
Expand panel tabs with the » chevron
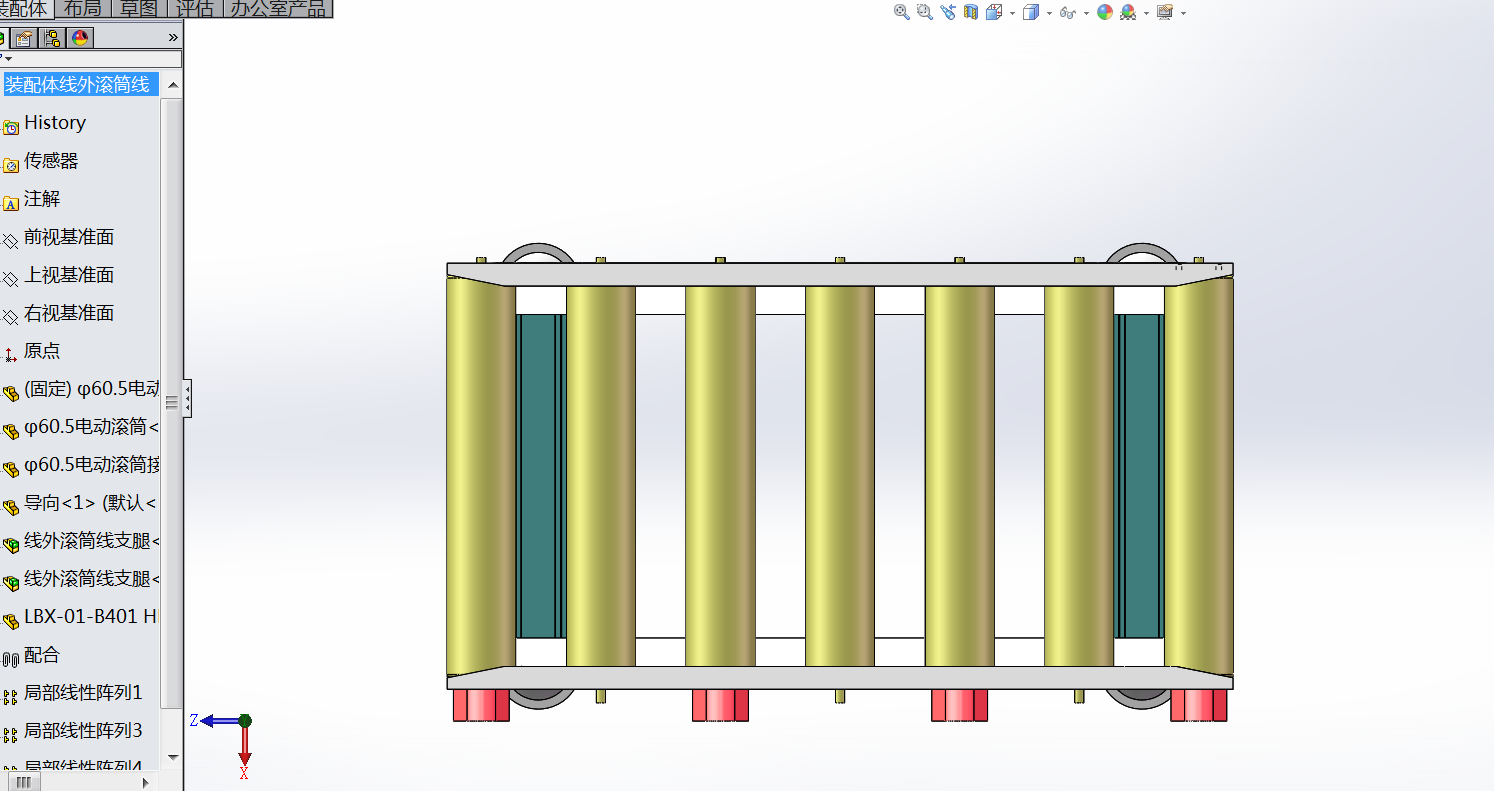coord(173,38)
